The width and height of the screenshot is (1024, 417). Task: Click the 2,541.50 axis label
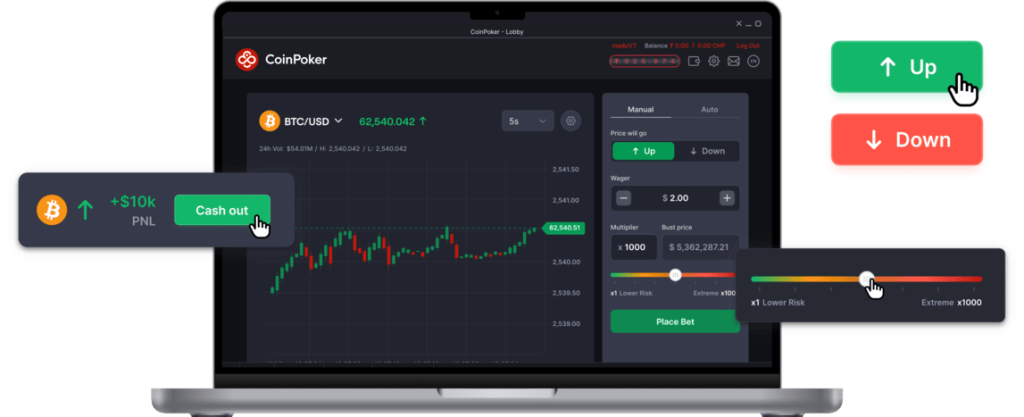point(566,169)
